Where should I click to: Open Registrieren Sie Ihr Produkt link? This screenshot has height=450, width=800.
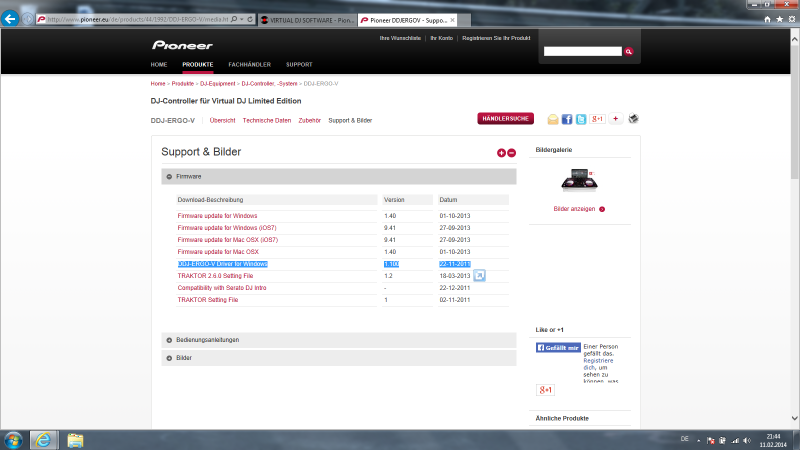pyautogui.click(x=496, y=38)
